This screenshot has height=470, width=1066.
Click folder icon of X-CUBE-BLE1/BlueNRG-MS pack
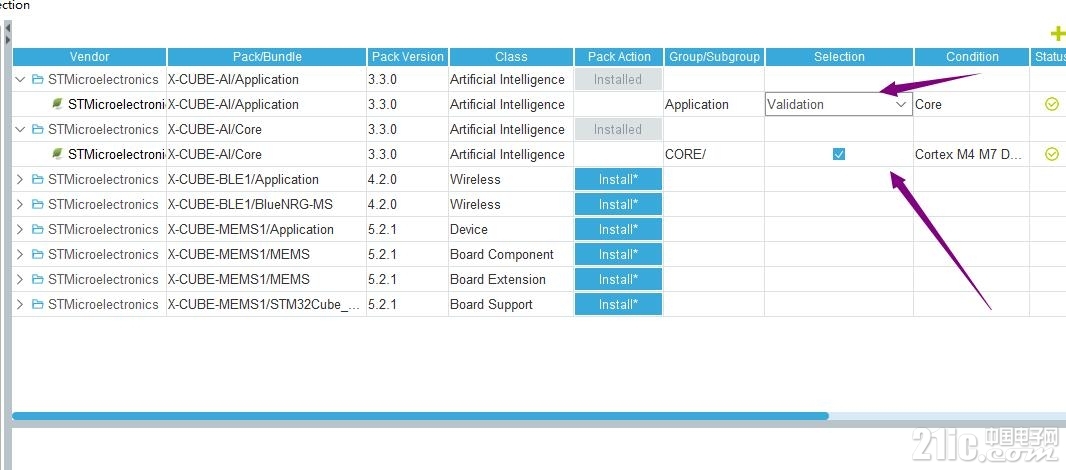[37, 205]
